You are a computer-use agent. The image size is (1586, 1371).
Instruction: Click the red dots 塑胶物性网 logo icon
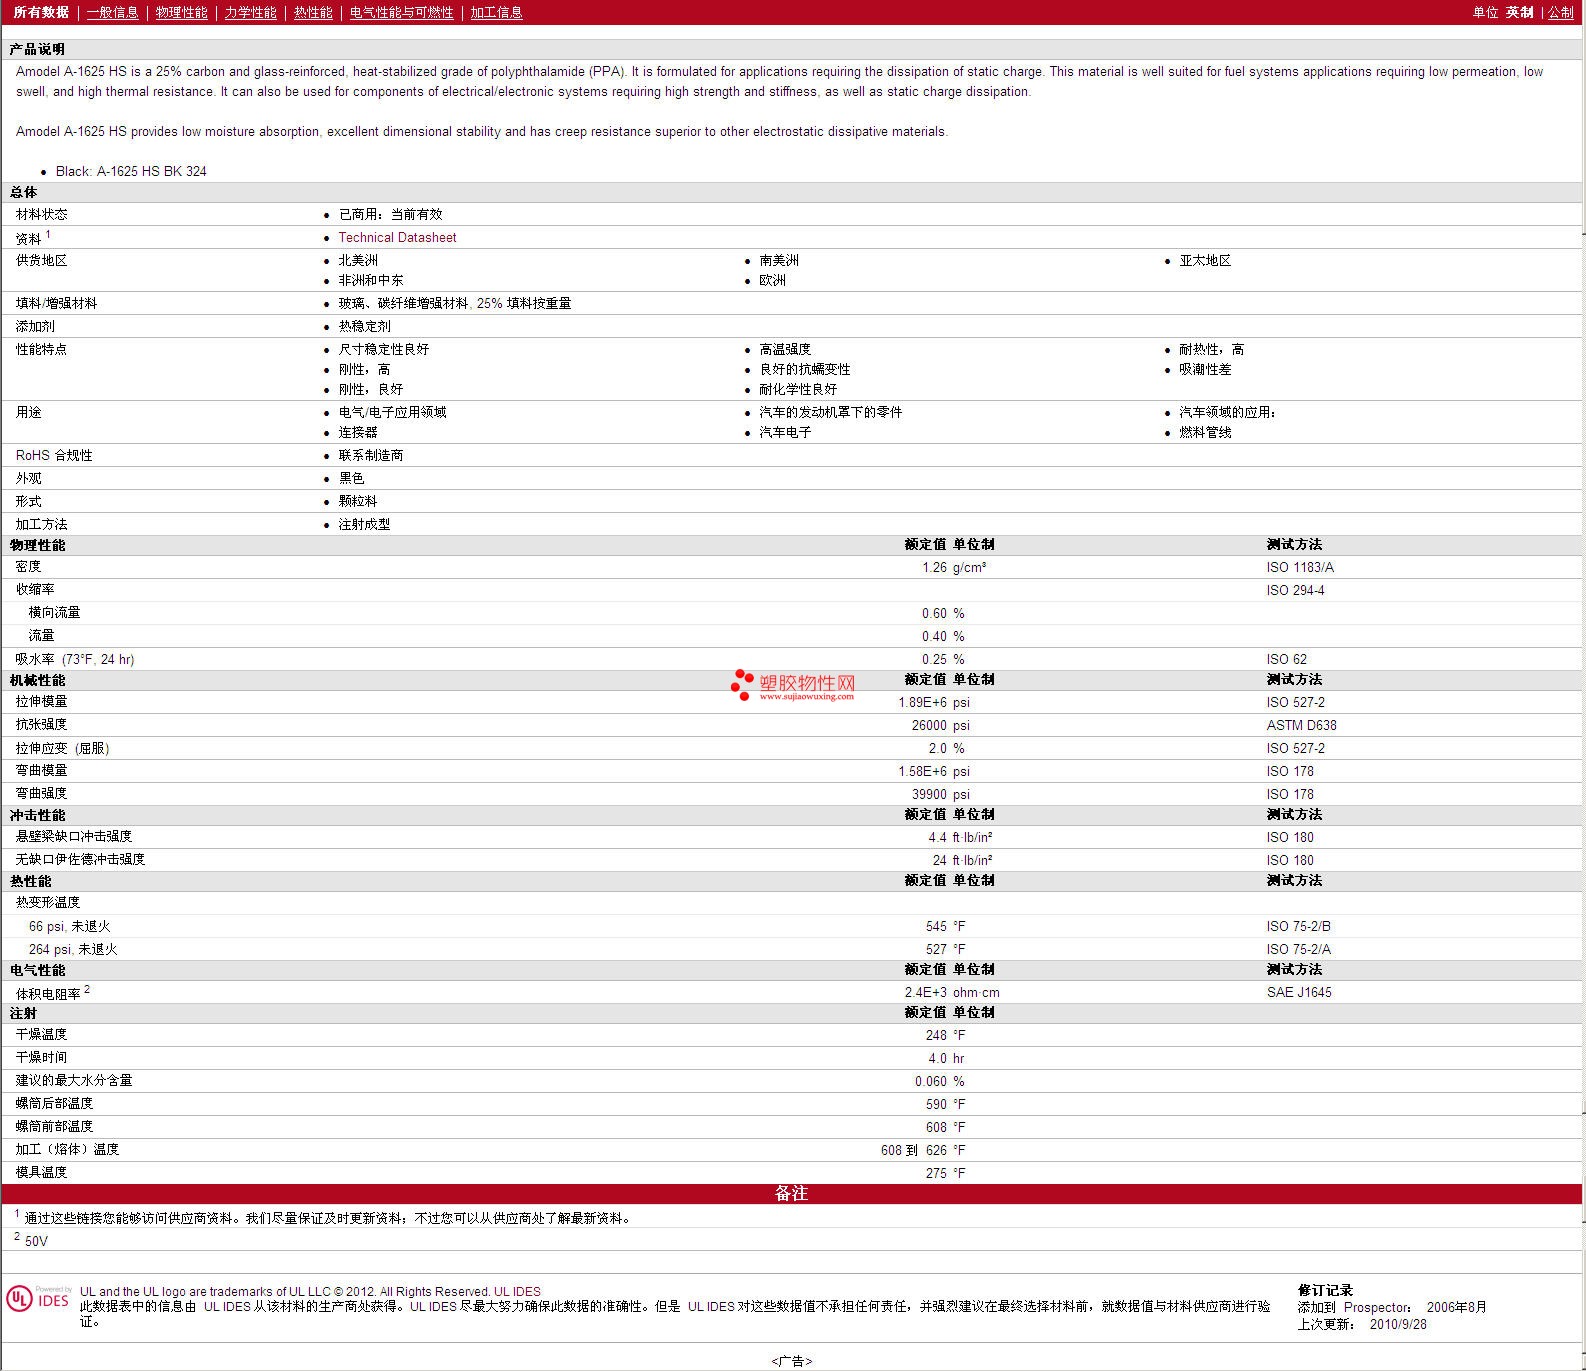click(x=741, y=684)
